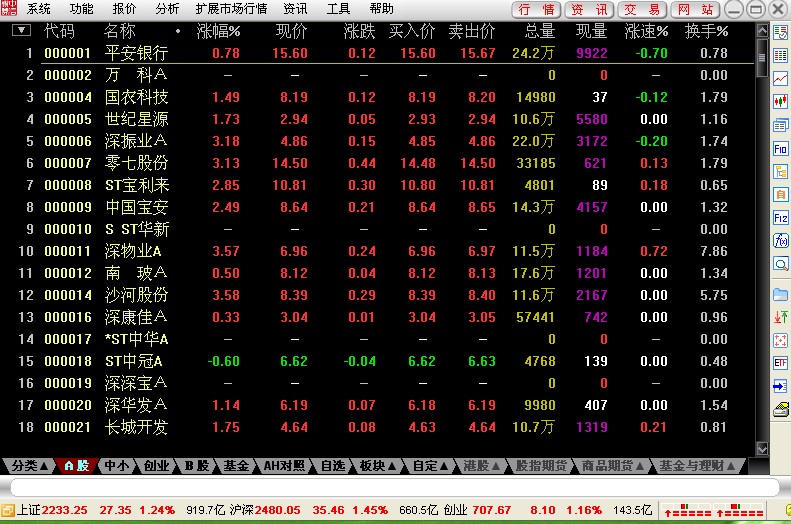Sort by the 总量 column header
The width and height of the screenshot is (791, 524).
click(540, 31)
